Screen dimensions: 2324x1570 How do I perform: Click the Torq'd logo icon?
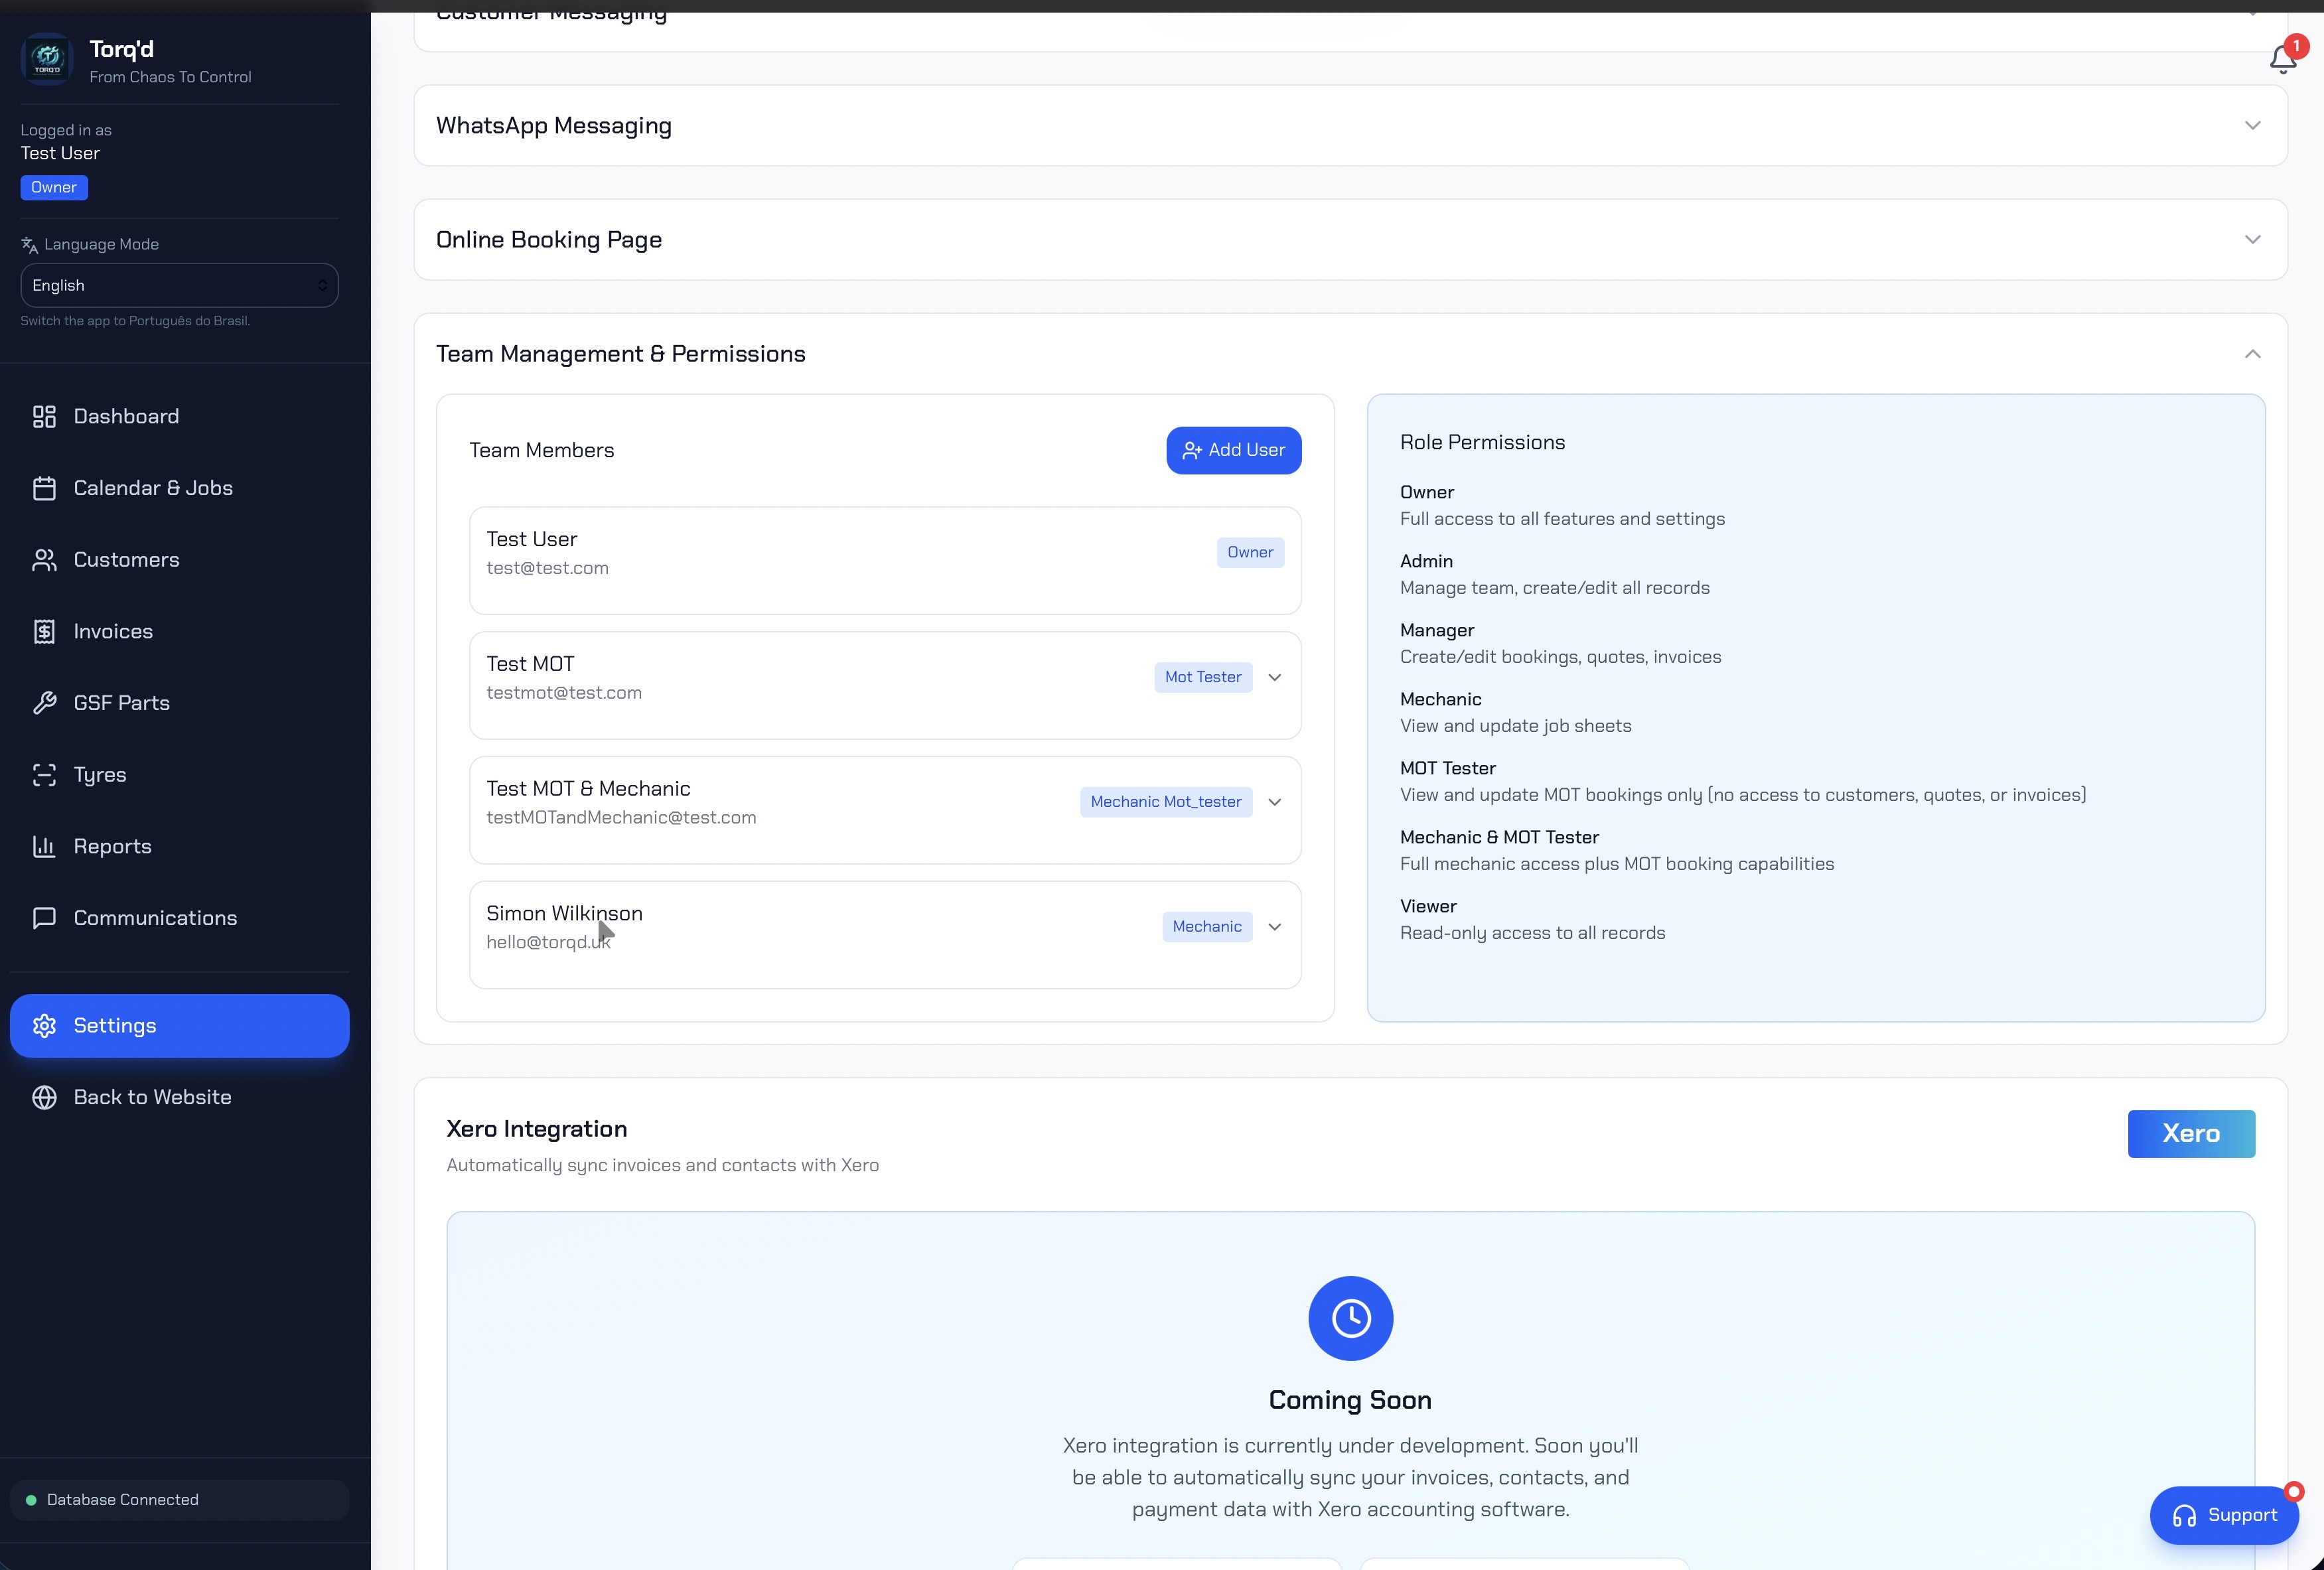click(47, 60)
